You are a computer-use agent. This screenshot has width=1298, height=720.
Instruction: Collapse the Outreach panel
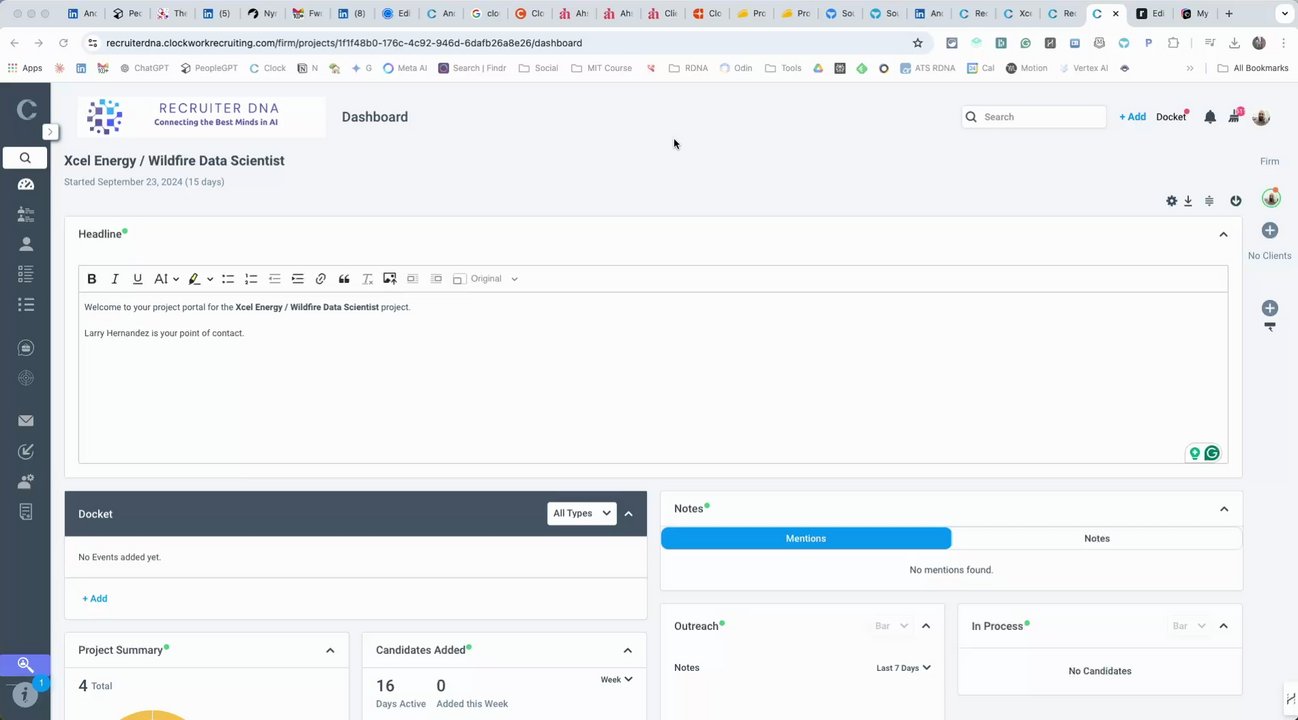coord(926,626)
